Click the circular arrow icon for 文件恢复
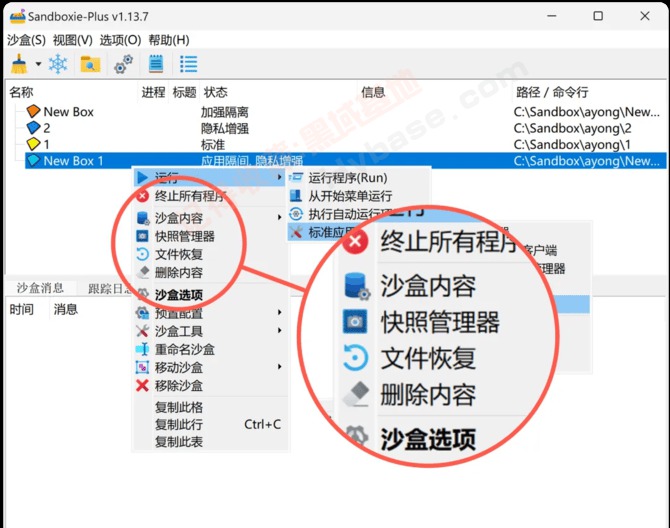Screen dimensions: 670x528 pyautogui.click(x=142, y=254)
